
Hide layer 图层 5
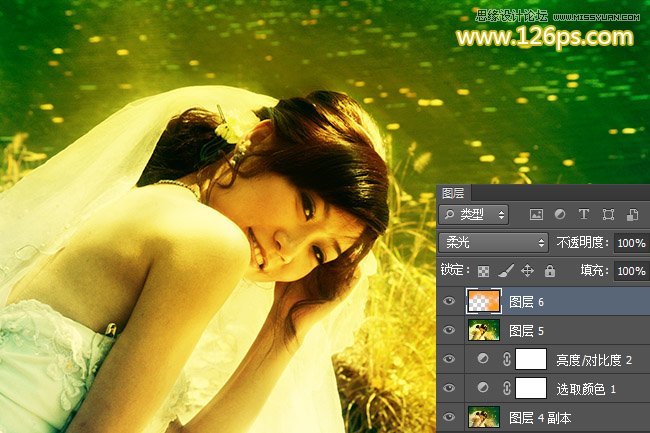449,330
